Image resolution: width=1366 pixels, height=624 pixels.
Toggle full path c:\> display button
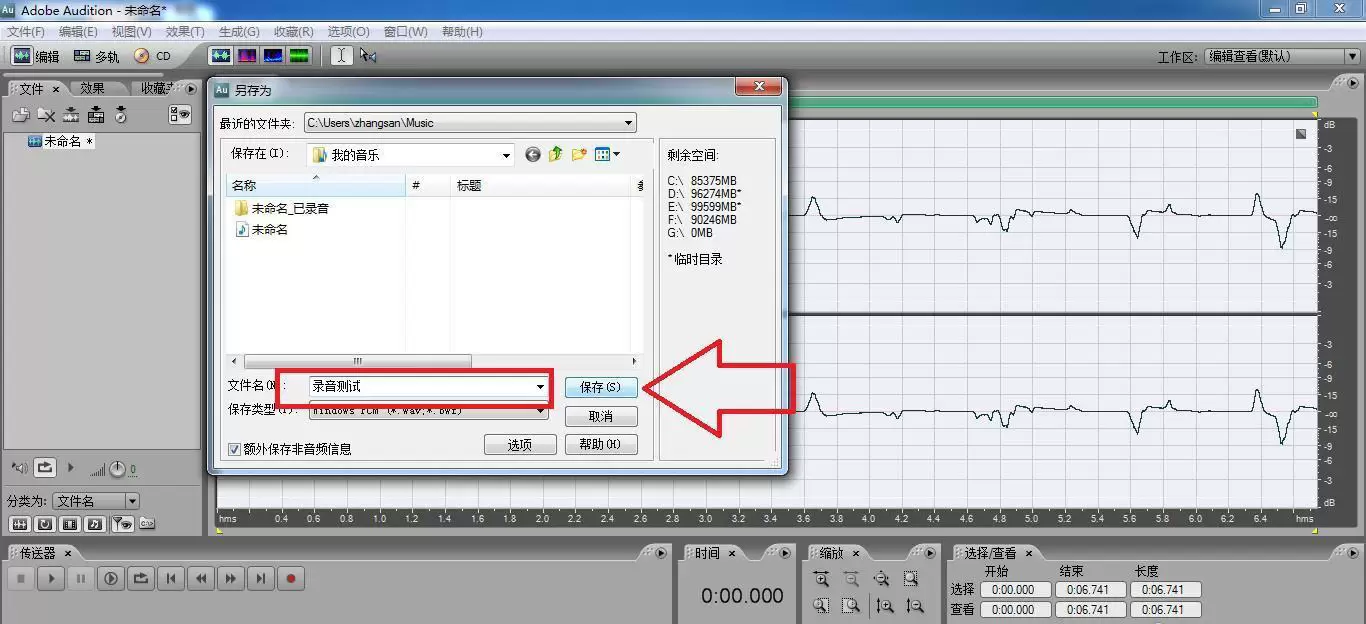[146, 523]
